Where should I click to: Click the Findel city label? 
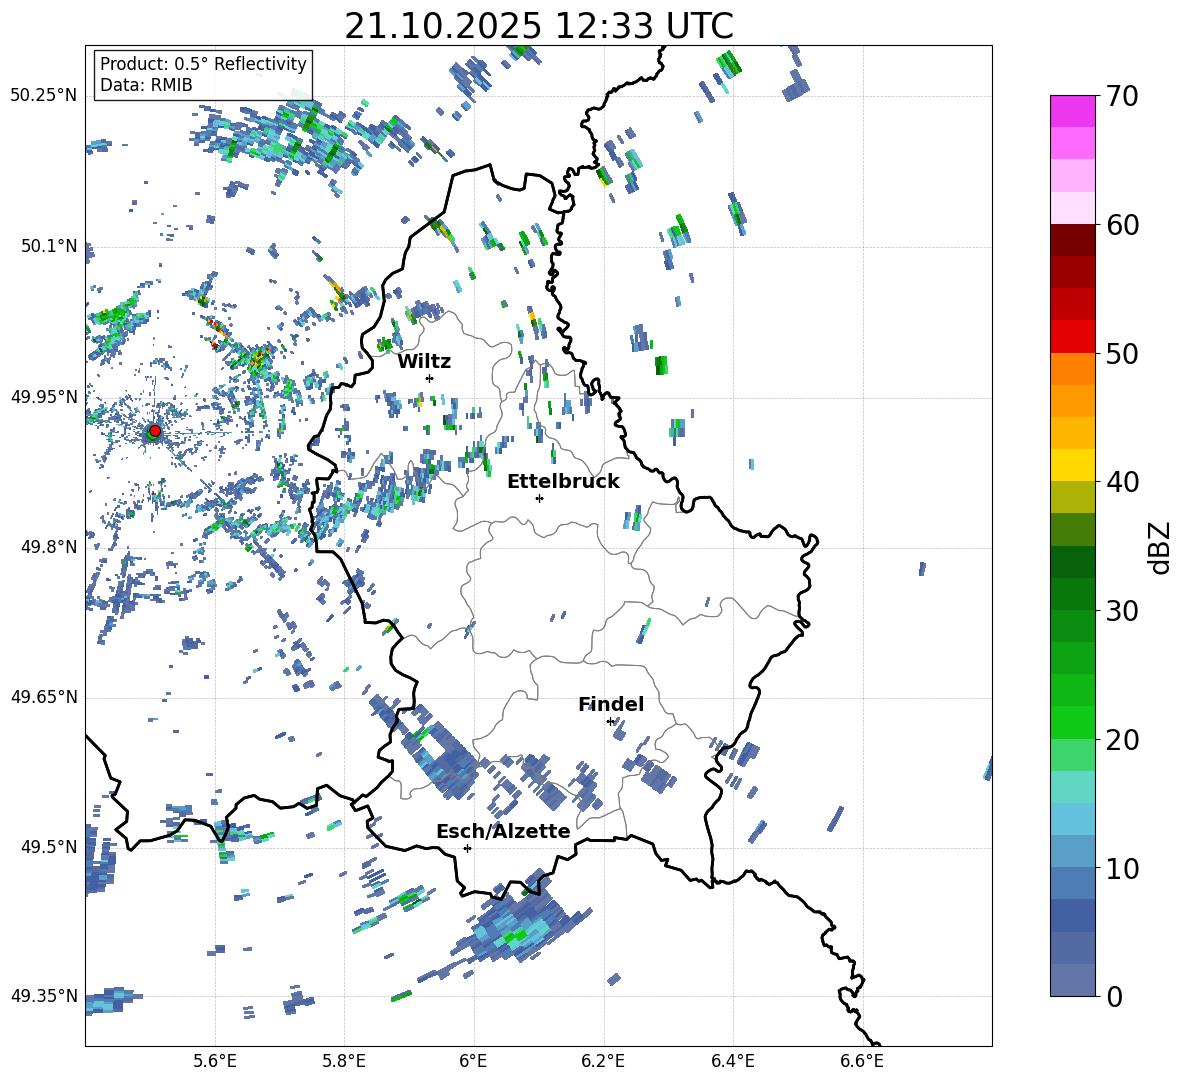[x=611, y=704]
